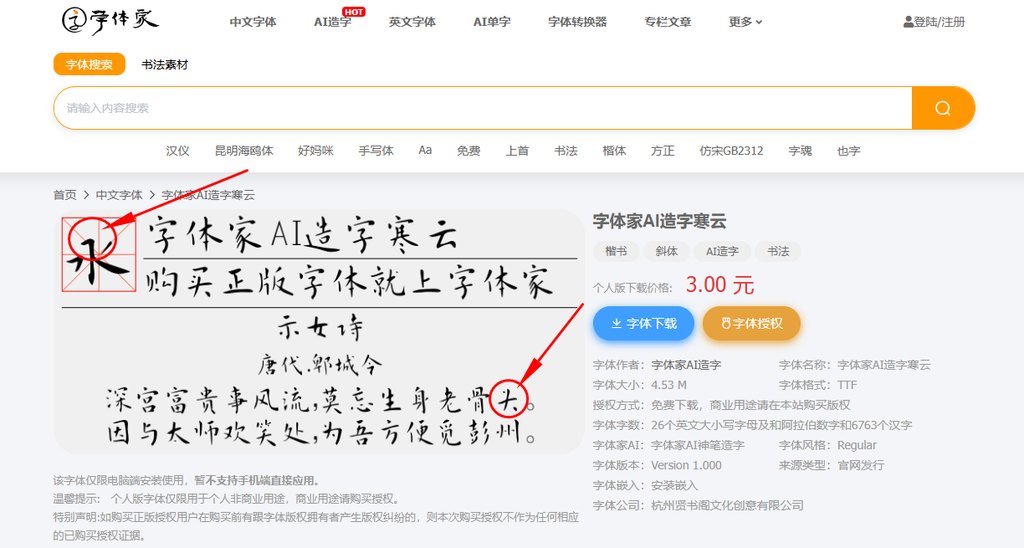Click the 也字 keyword link
This screenshot has height=548, width=1024.
848,151
